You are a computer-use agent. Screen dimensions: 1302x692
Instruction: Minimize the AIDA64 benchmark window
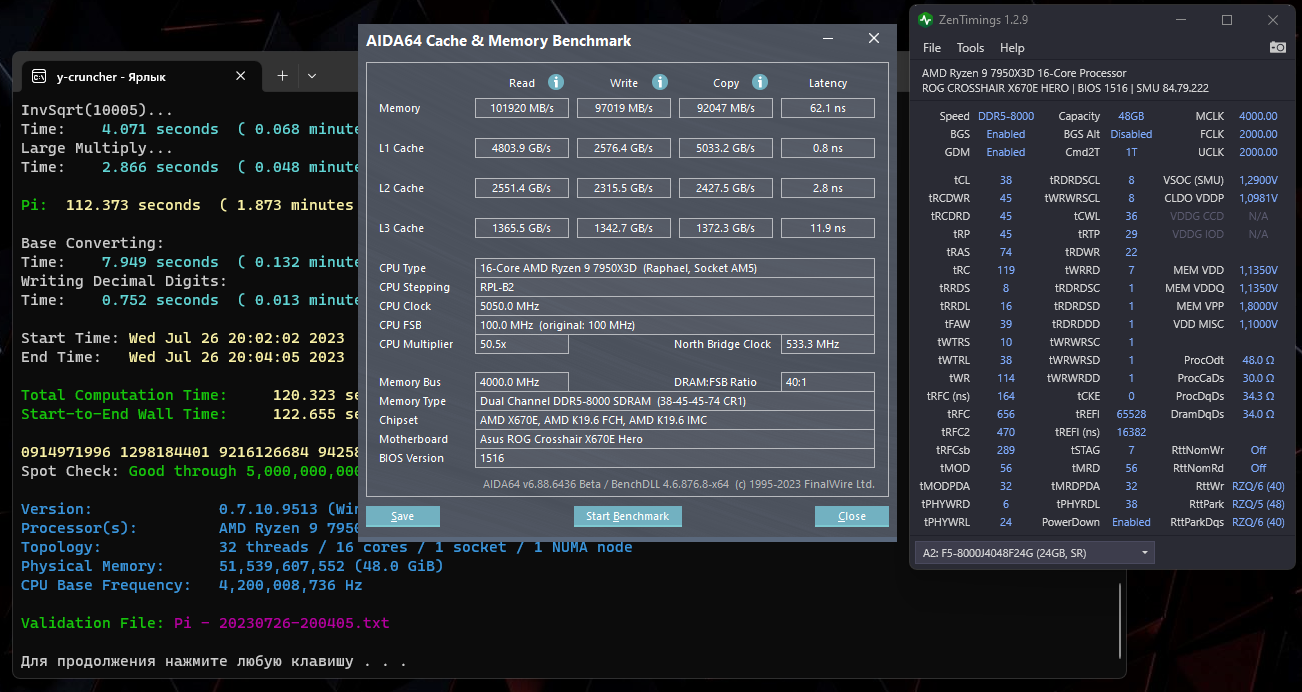tap(829, 39)
